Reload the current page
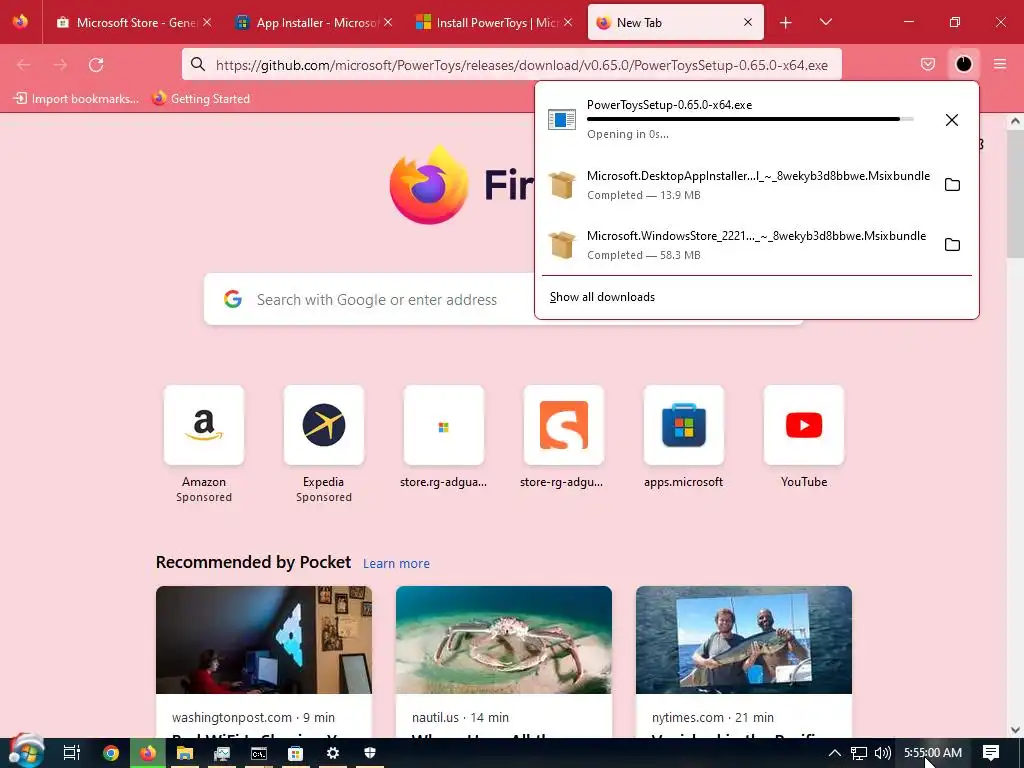 point(96,65)
